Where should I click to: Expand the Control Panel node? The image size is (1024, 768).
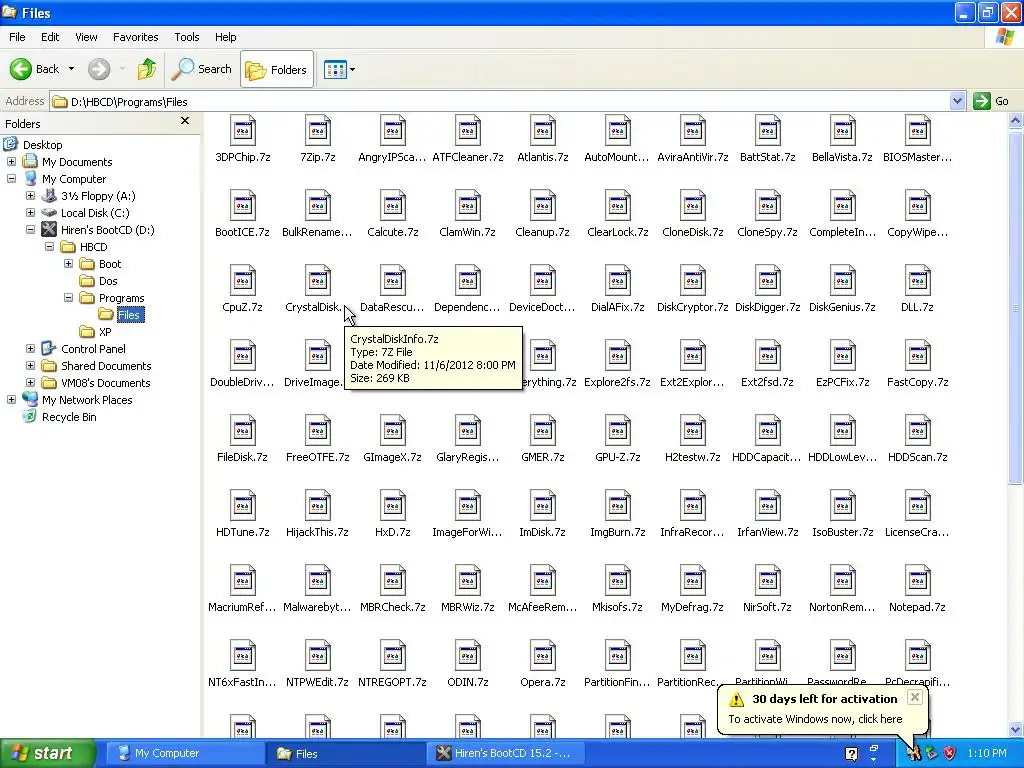[x=30, y=348]
